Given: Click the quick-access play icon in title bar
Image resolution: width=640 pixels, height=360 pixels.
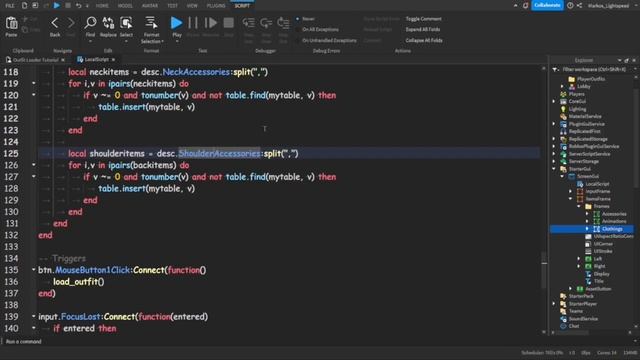Looking at the screenshot, I should coord(57,5).
